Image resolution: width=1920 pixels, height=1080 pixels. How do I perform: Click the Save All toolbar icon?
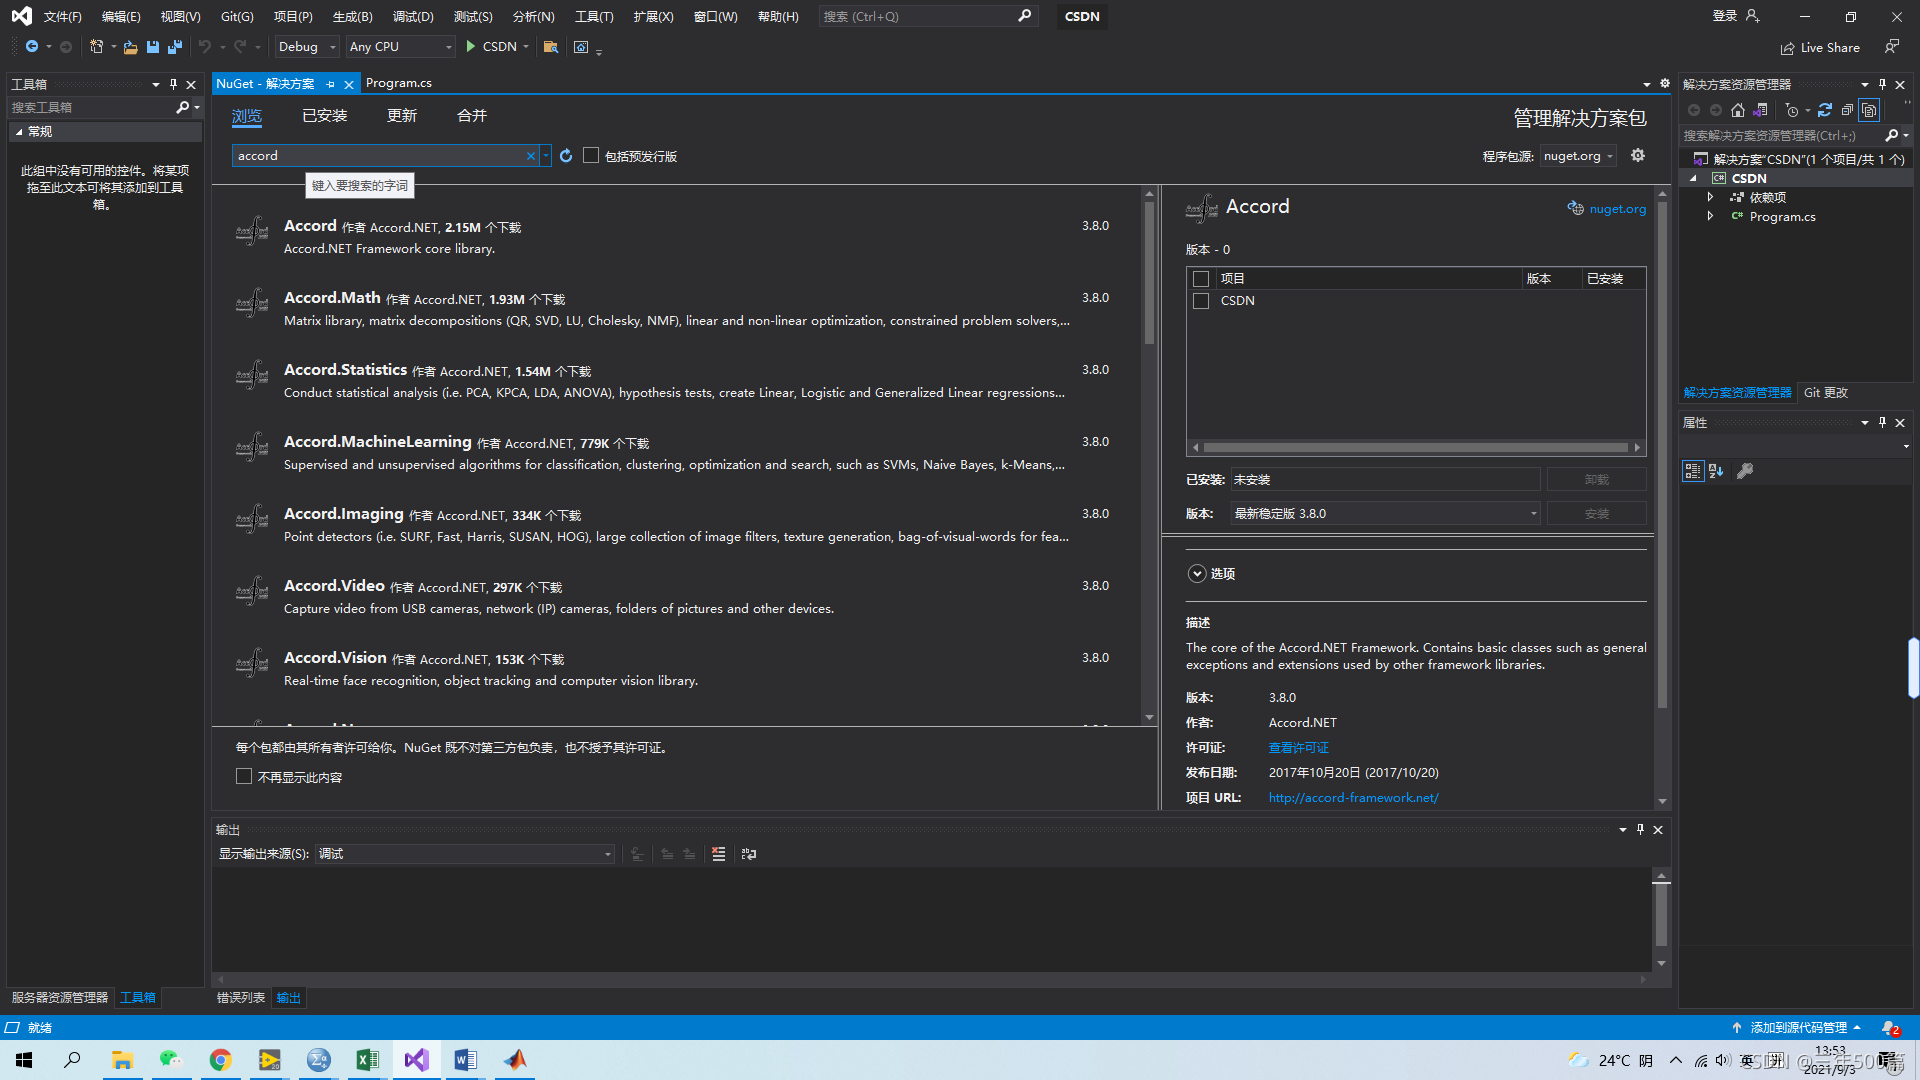[x=175, y=47]
